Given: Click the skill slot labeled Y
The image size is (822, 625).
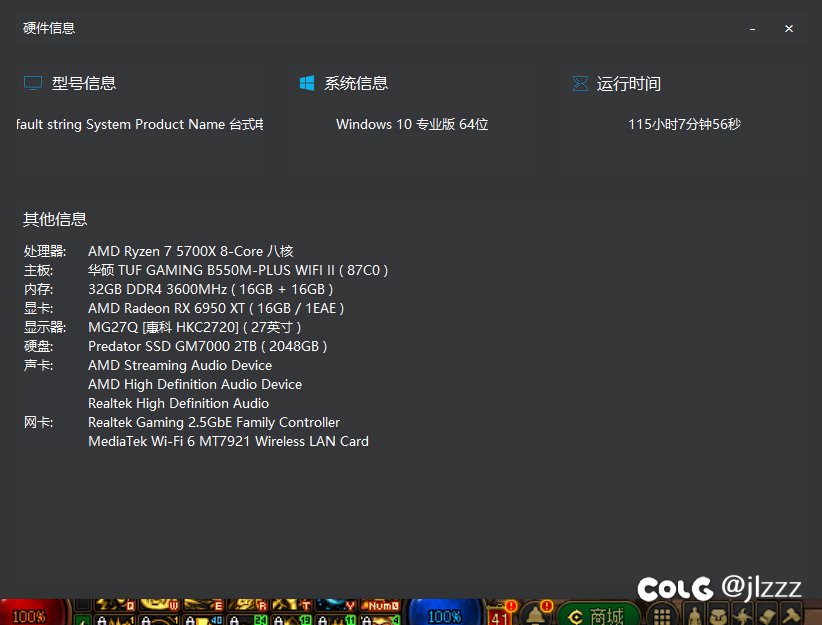Looking at the screenshot, I should (x=336, y=606).
